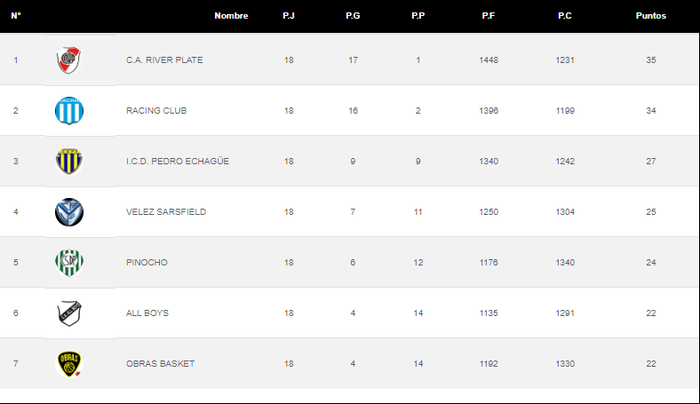Open the C.A. RIVER PLATE team name
The width and height of the screenshot is (700, 404).
click(164, 60)
